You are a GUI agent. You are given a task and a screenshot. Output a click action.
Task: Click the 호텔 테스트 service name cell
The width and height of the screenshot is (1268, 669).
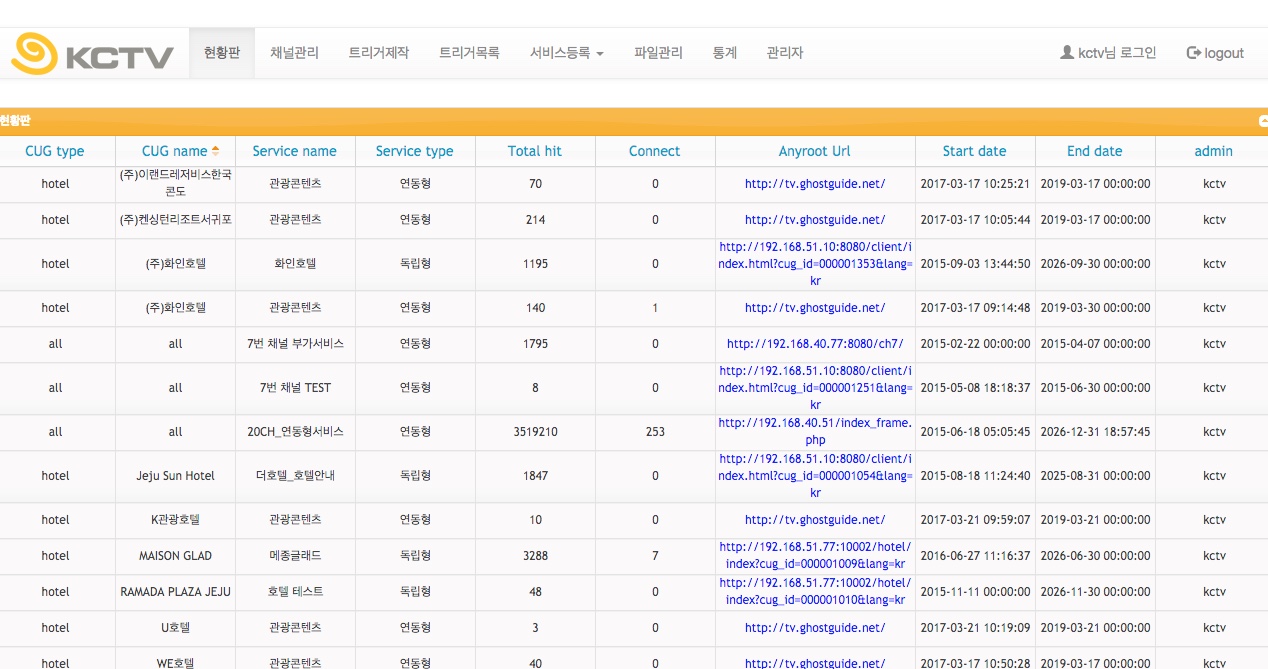[295, 592]
